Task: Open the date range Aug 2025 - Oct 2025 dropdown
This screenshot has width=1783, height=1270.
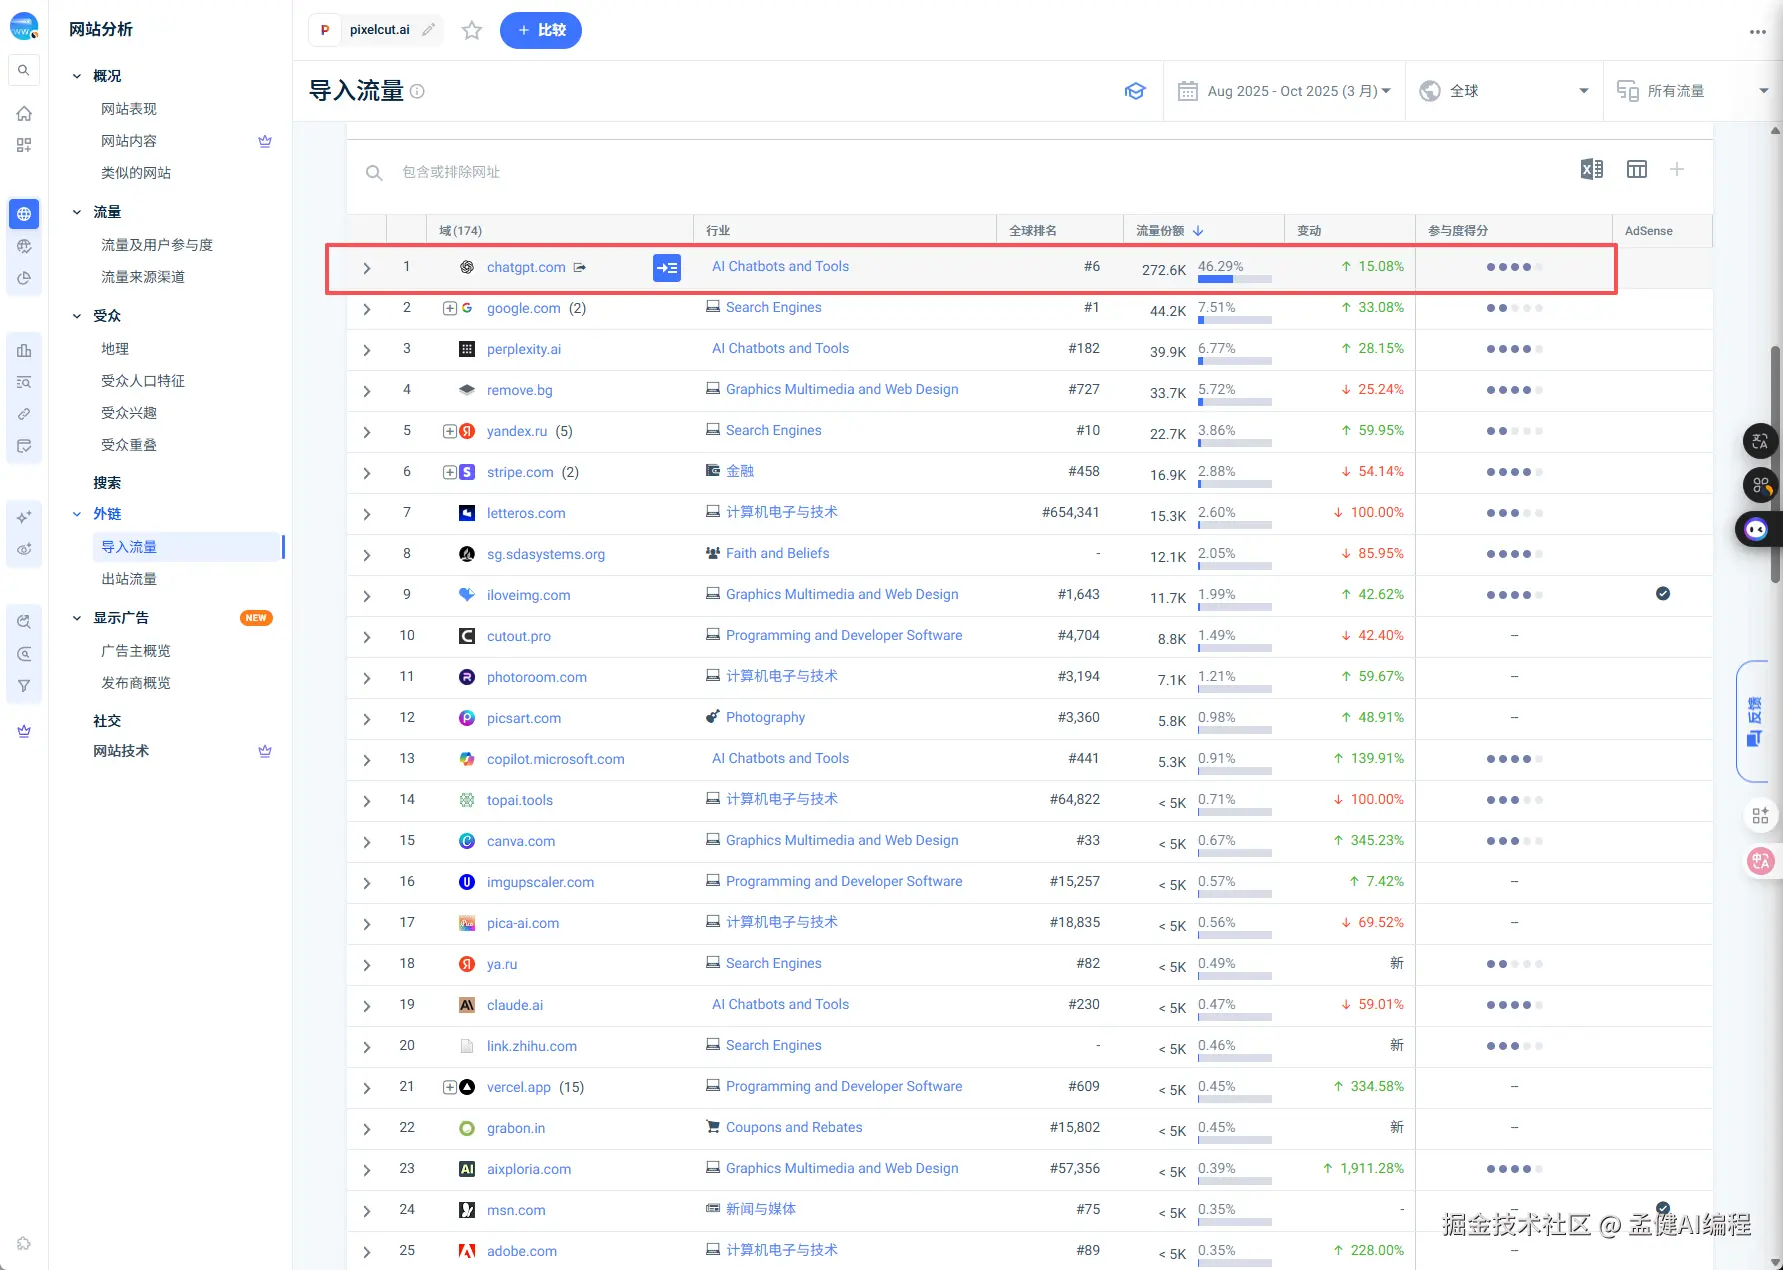Action: pyautogui.click(x=1285, y=91)
